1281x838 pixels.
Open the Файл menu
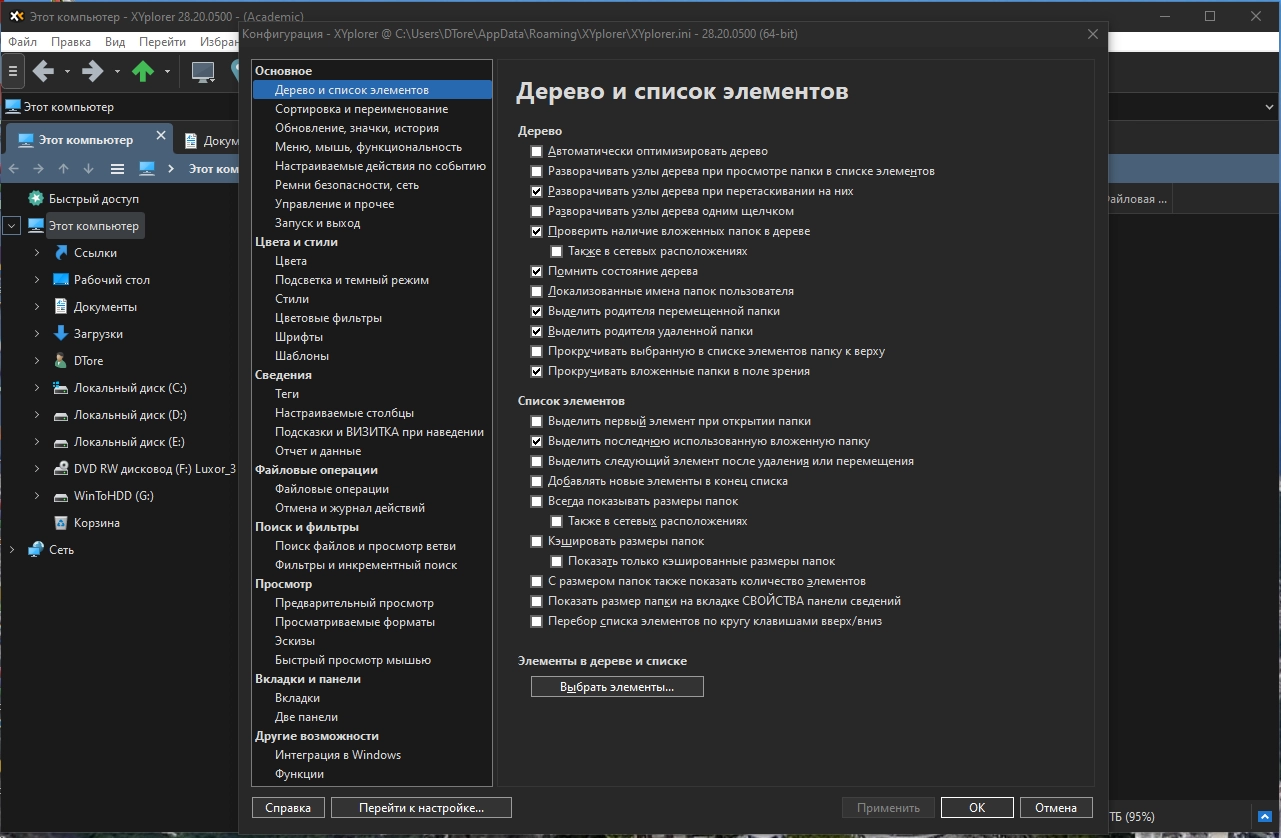click(x=22, y=42)
